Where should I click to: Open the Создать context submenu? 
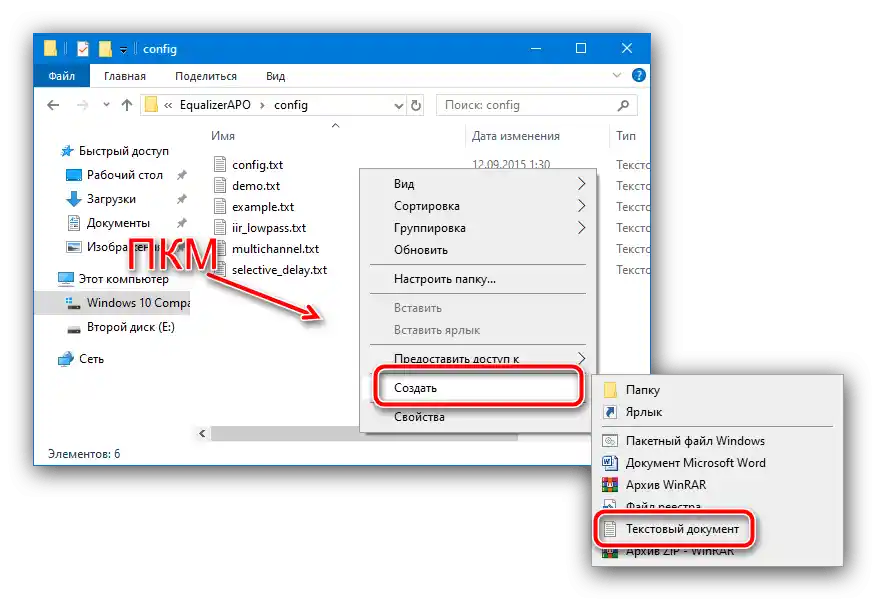click(478, 388)
